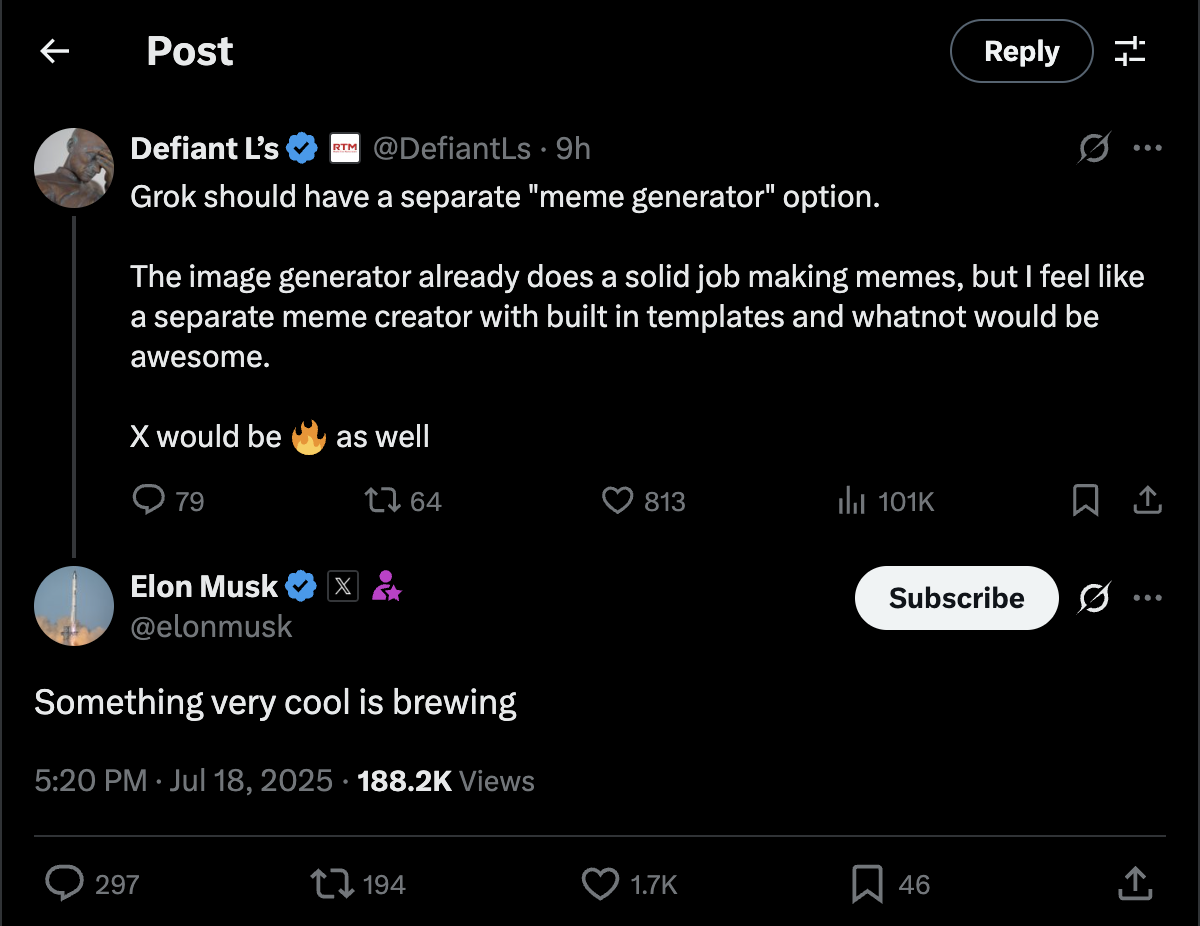Open more options on Elon Musk's post
Image resolution: width=1200 pixels, height=926 pixels.
coord(1147,598)
